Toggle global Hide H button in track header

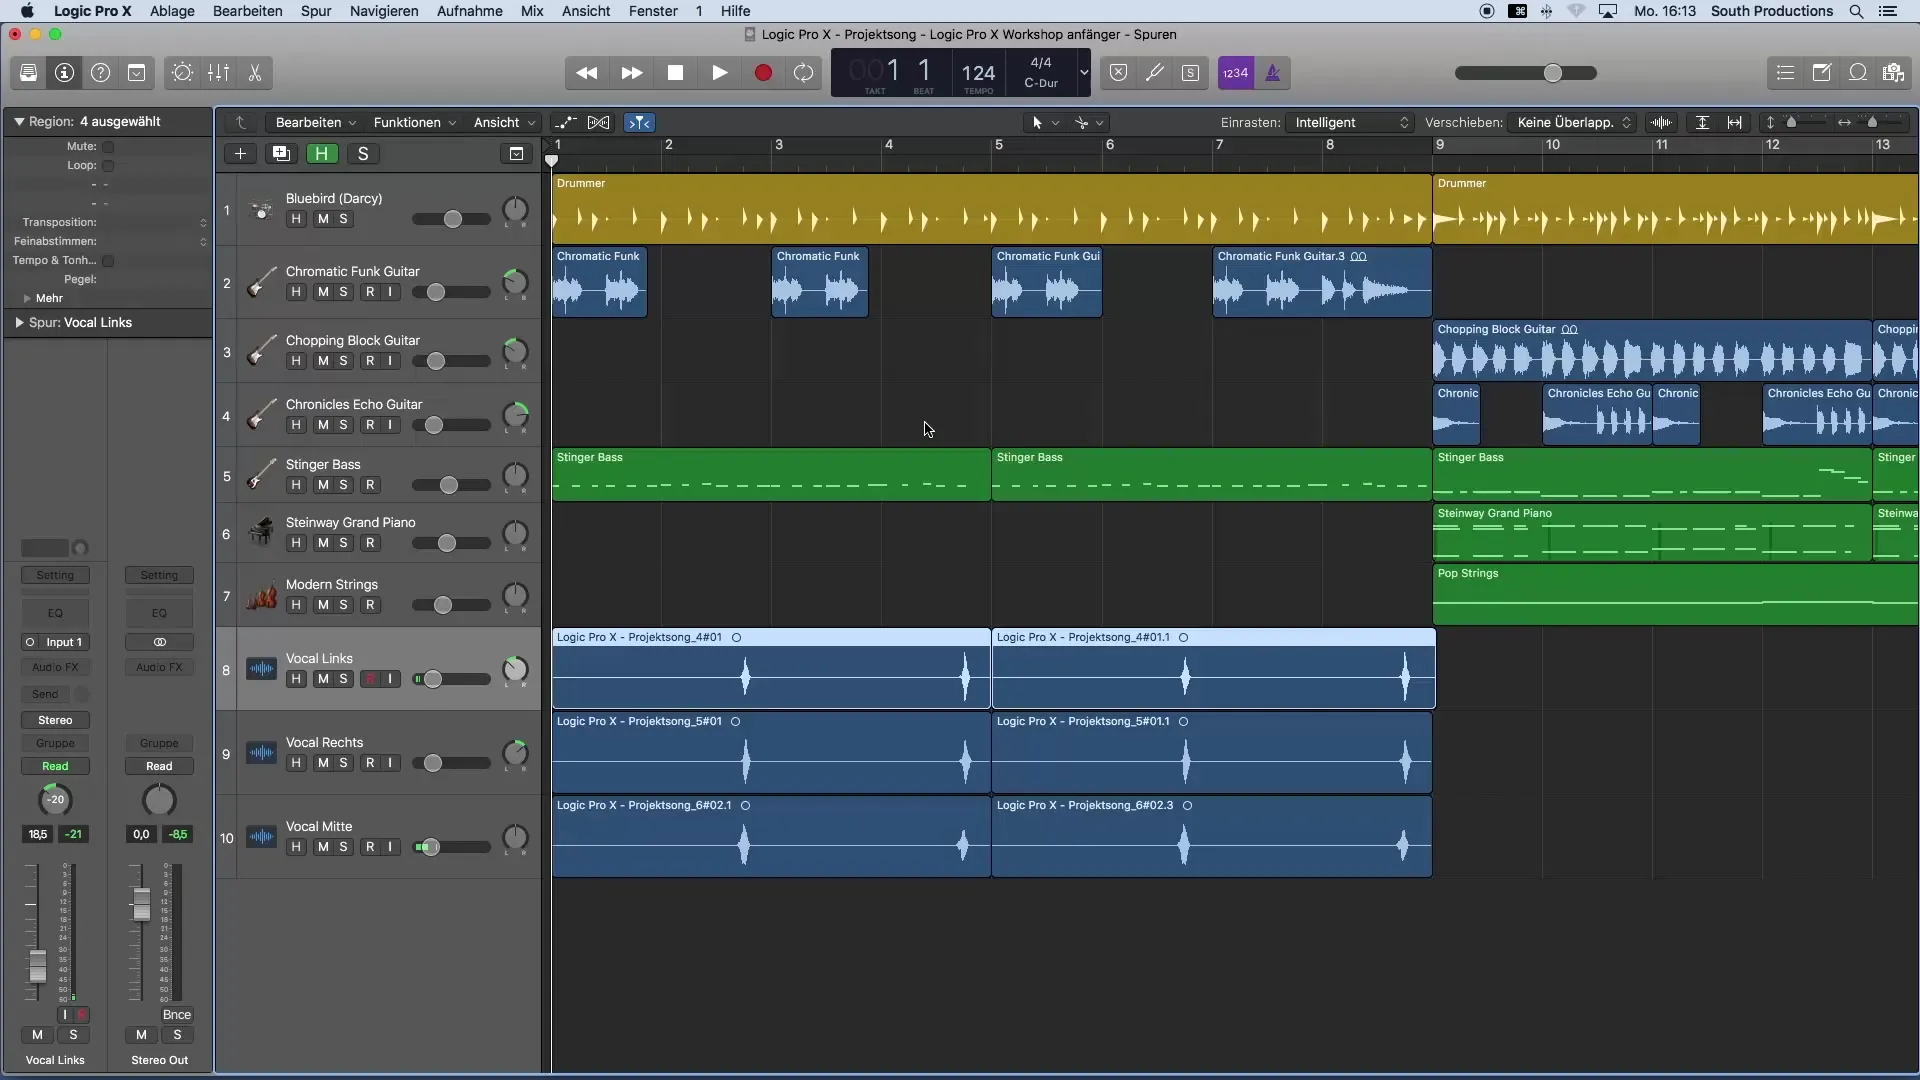322,154
